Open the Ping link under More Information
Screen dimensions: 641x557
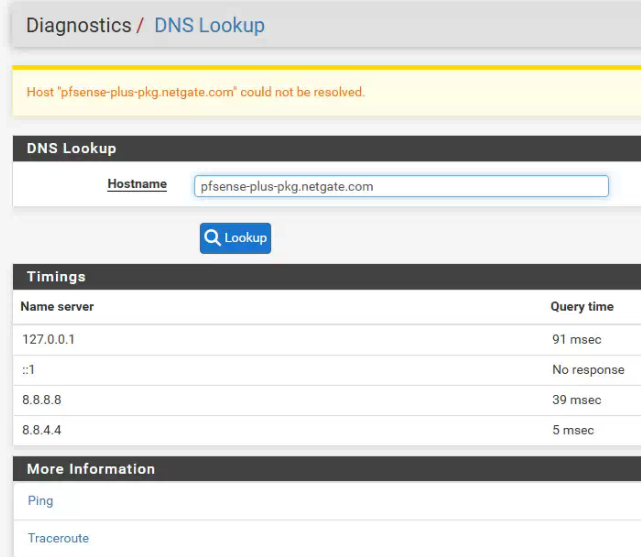tap(40, 501)
